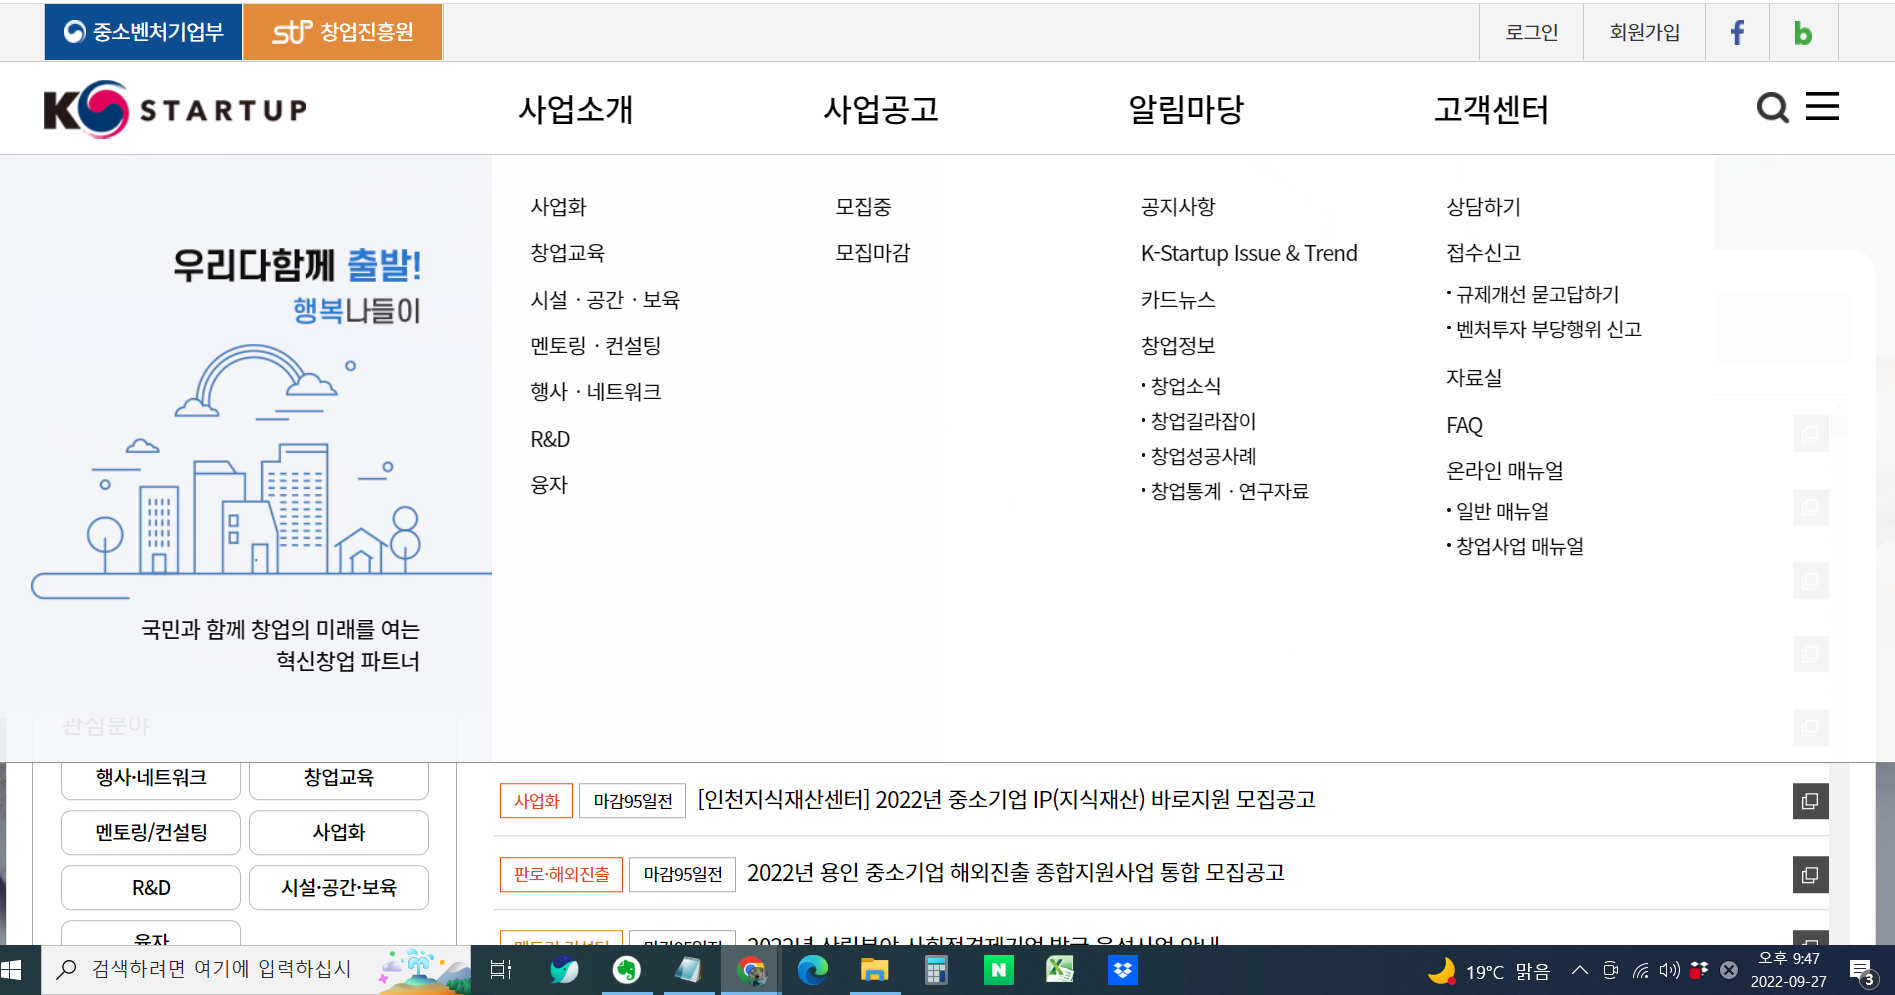
Task: Select 융자 in 사업소개 submenu
Action: (549, 485)
